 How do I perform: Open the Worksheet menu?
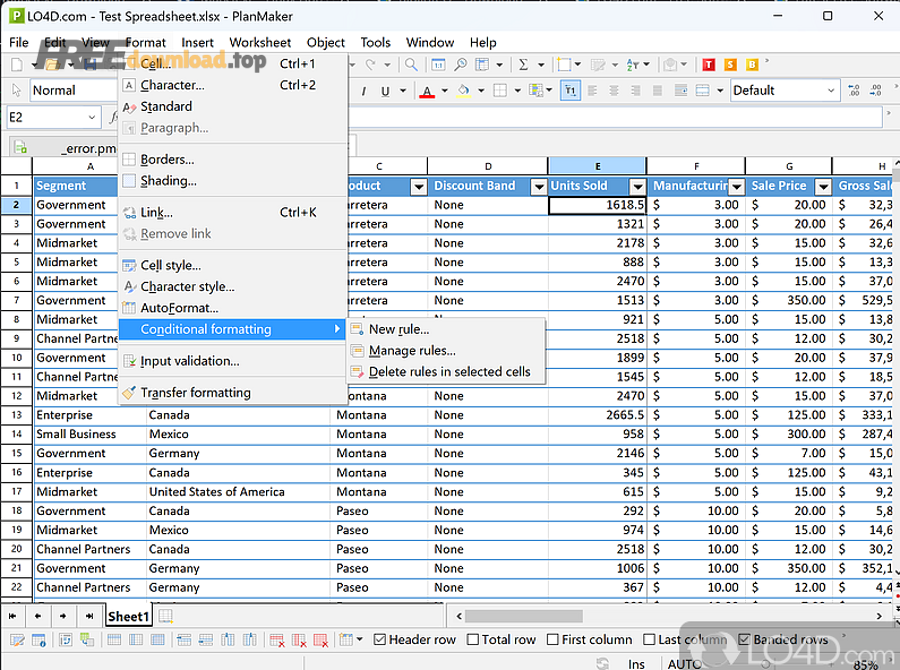point(260,42)
